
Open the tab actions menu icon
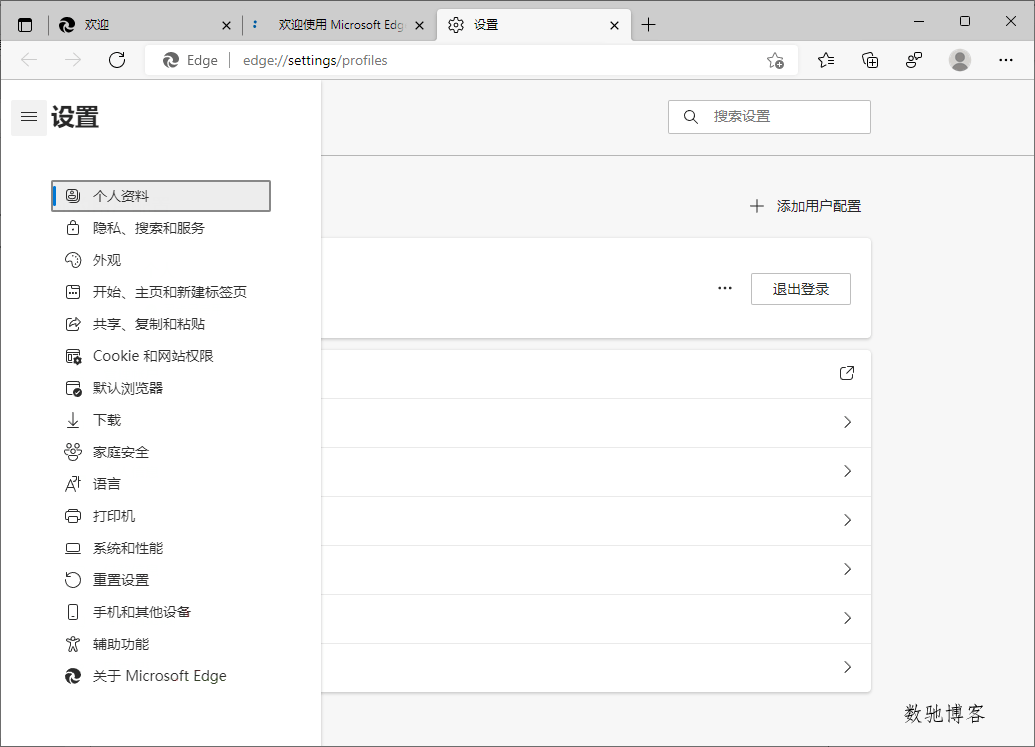[25, 25]
